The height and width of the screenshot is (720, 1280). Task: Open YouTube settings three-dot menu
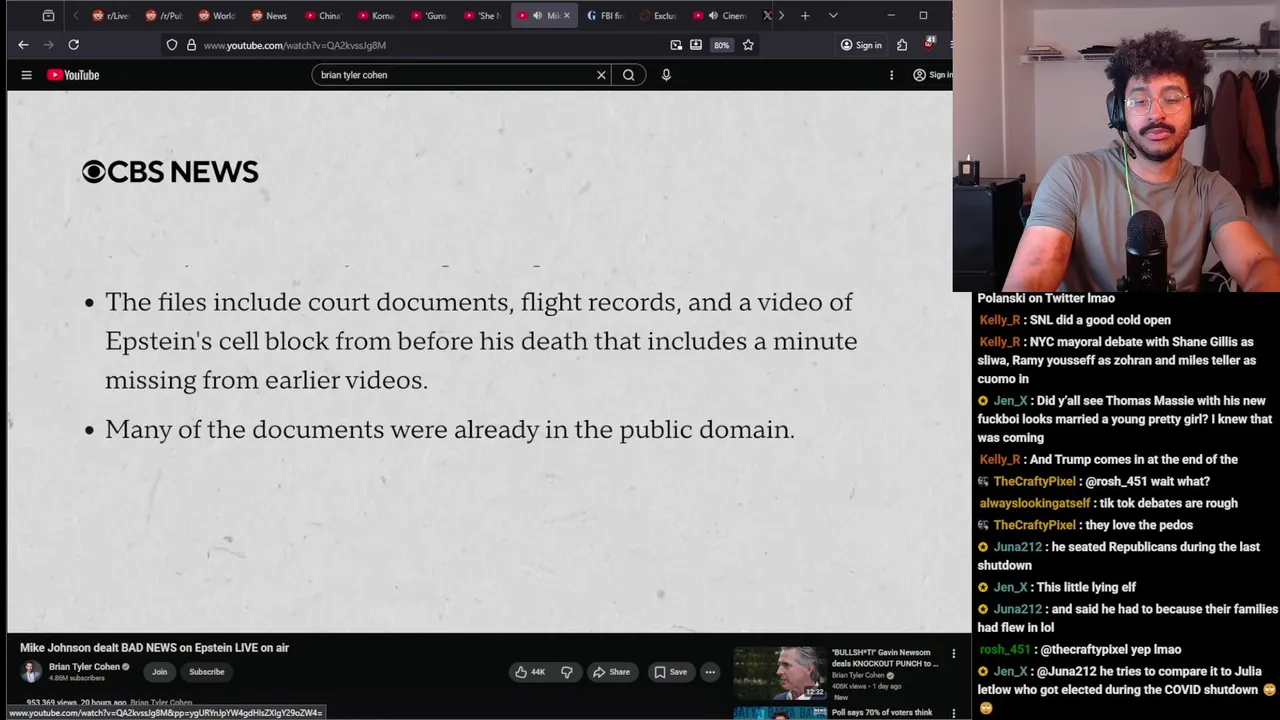pyautogui.click(x=892, y=75)
